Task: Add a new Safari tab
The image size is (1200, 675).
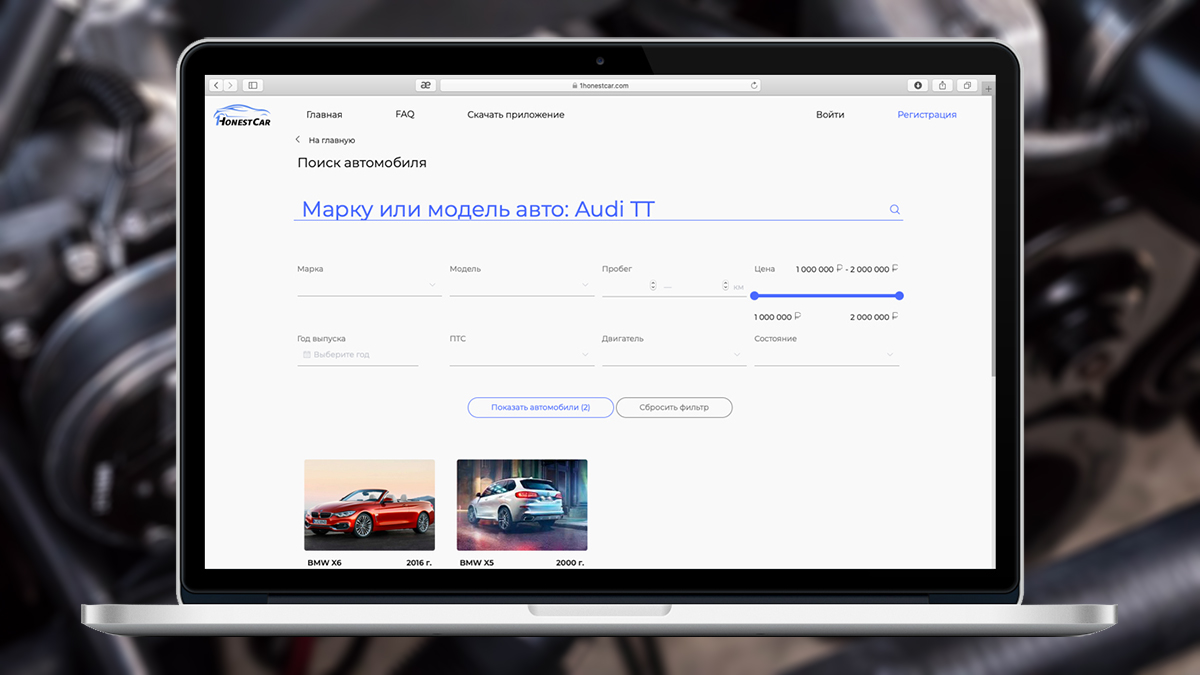Action: tap(989, 88)
